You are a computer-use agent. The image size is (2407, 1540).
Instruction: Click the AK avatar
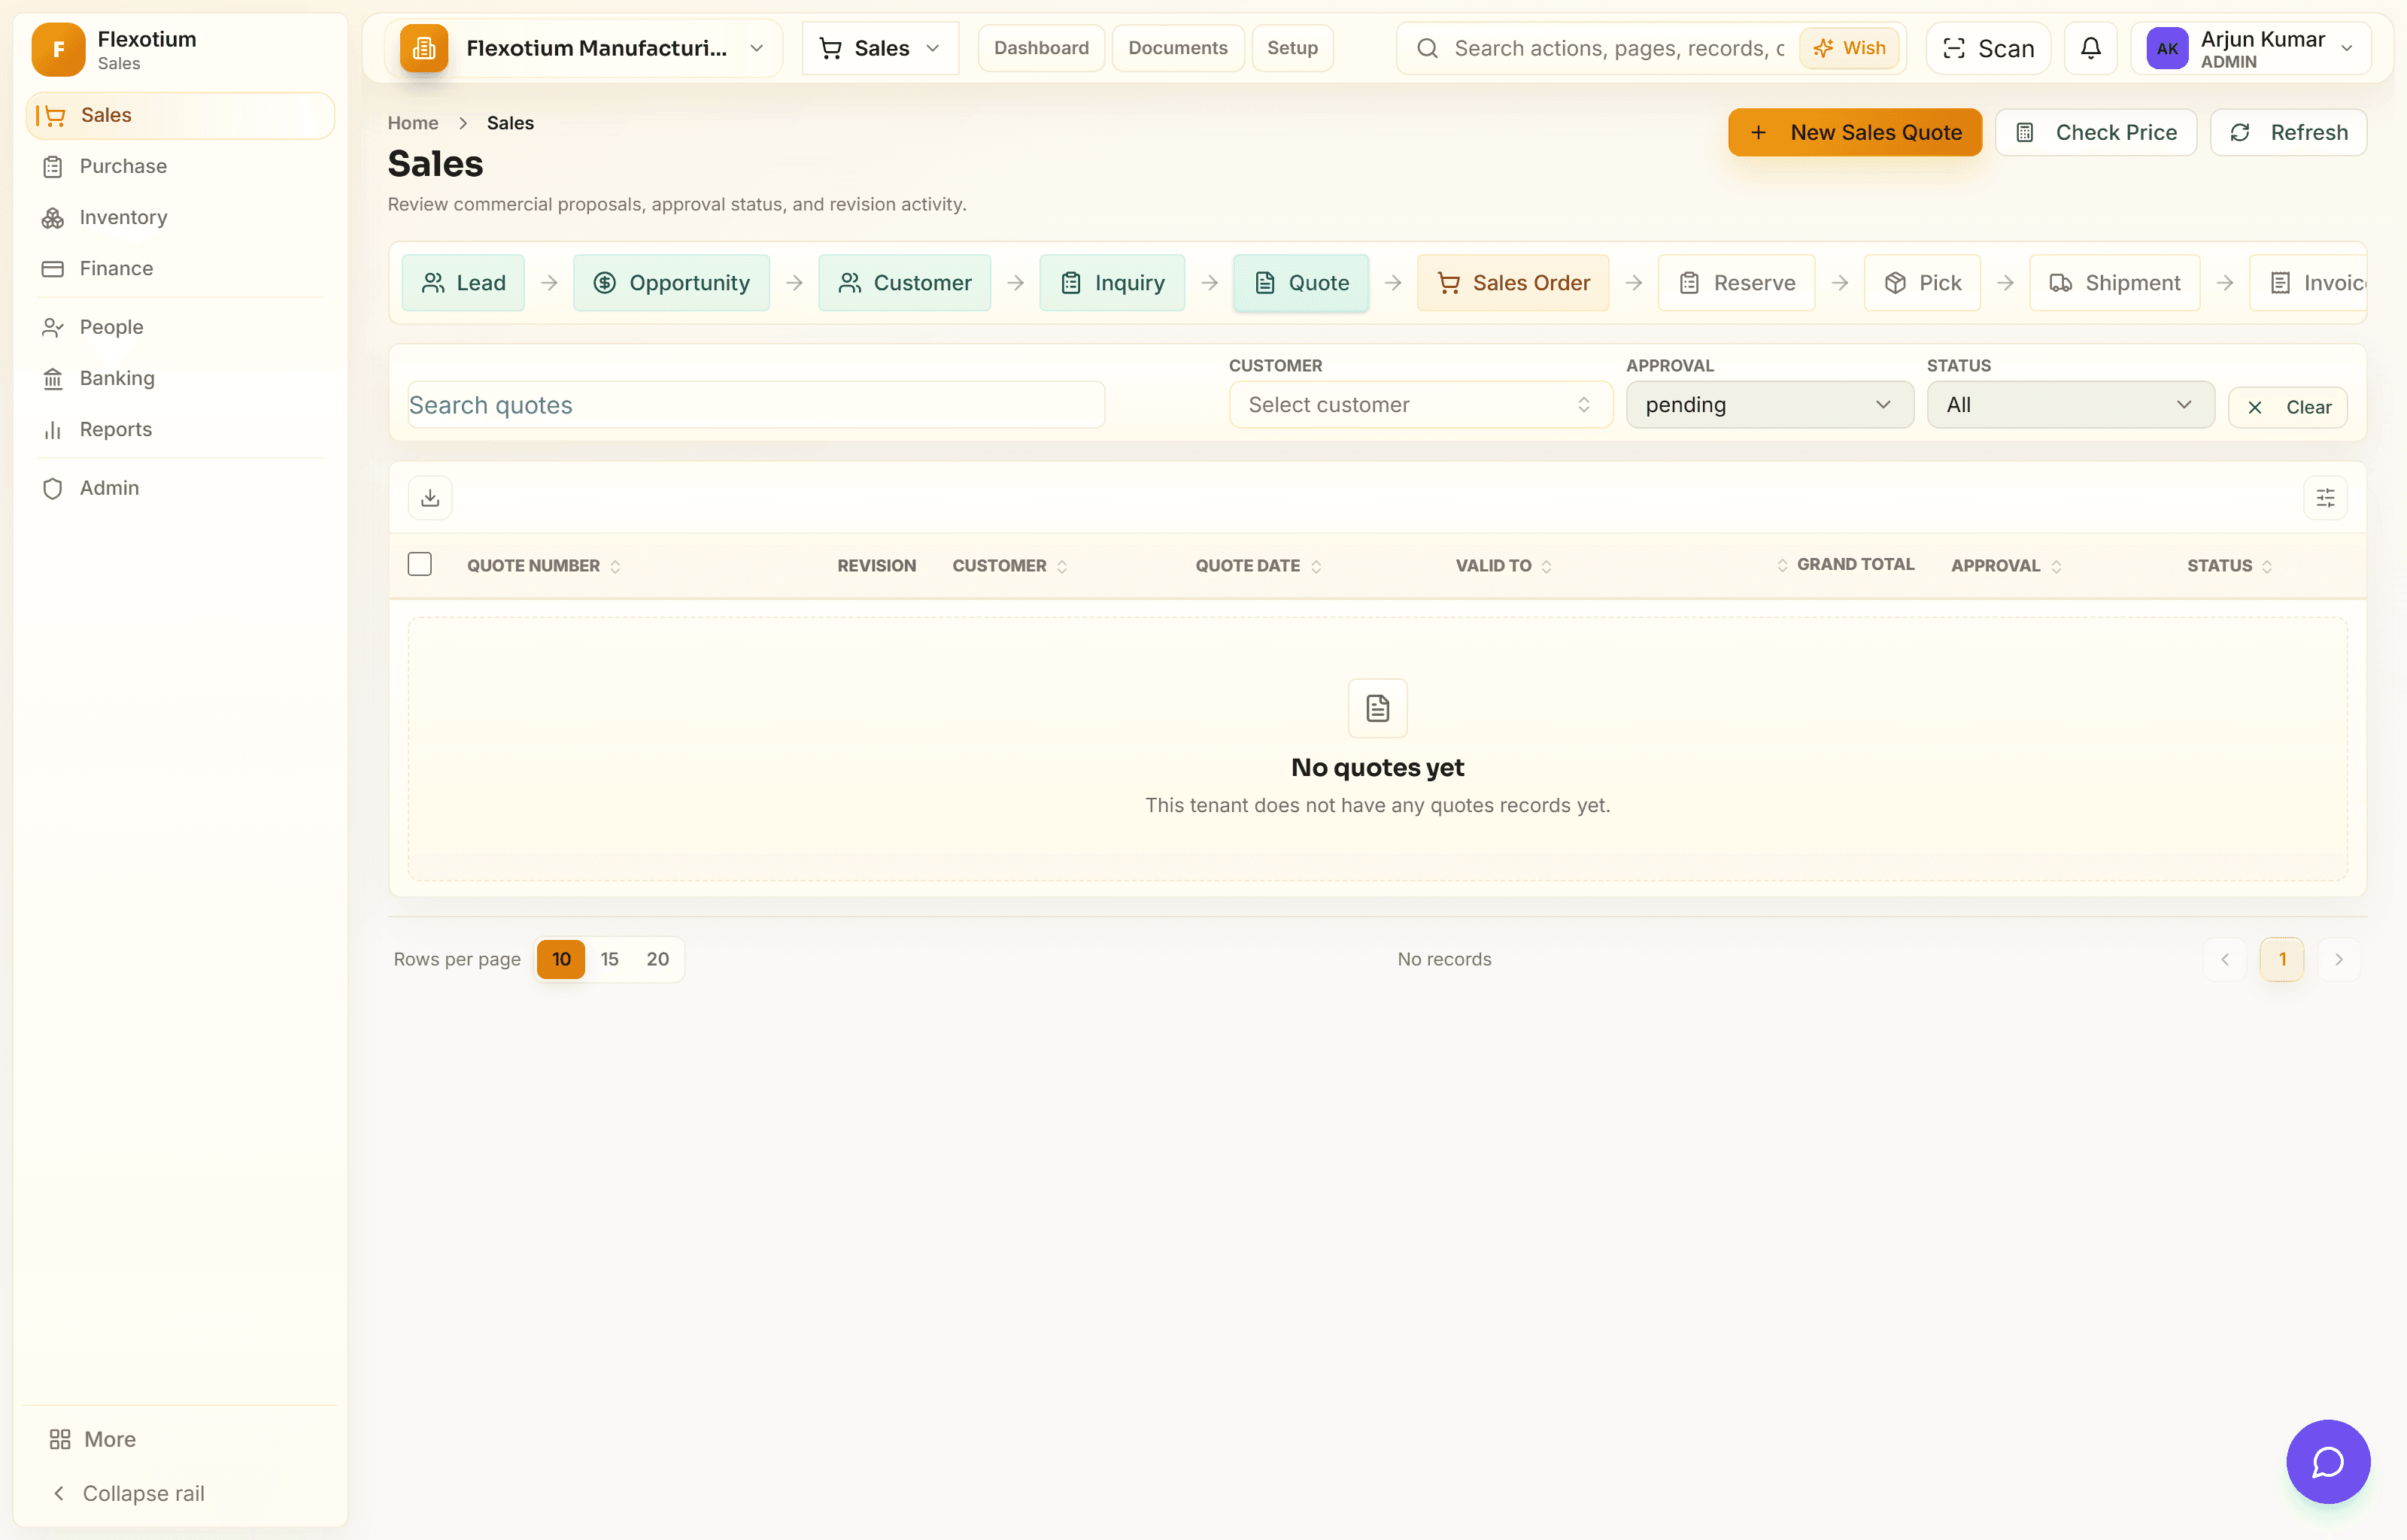(2167, 48)
